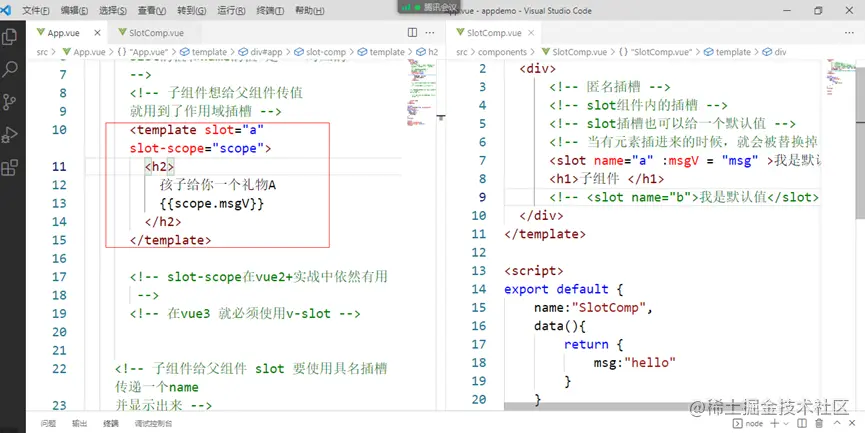The height and width of the screenshot is (433, 865).
Task: Open the Search view in activity bar
Action: (10, 69)
